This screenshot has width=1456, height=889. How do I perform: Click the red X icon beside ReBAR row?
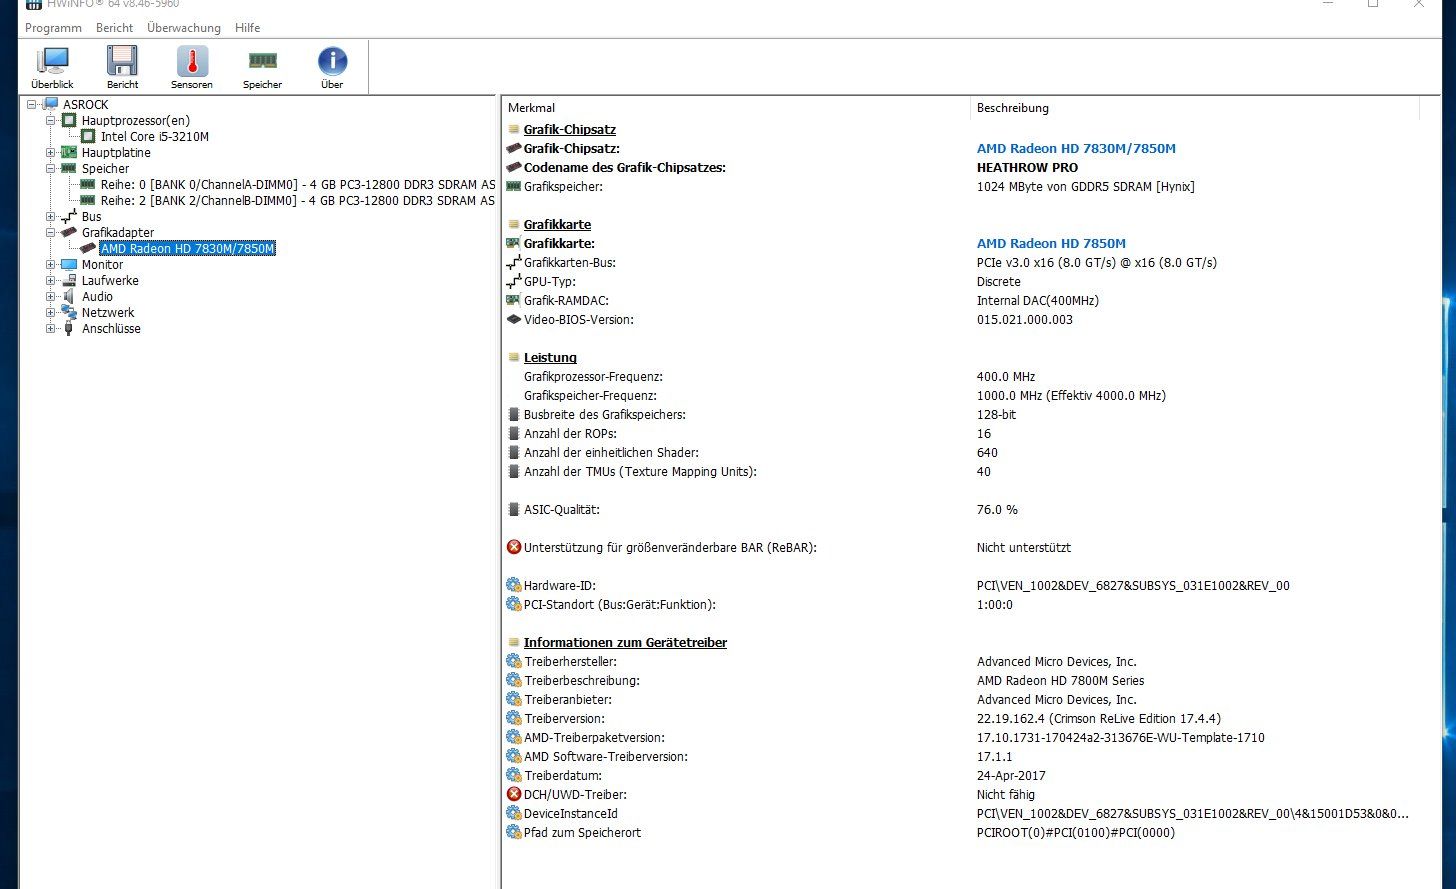[x=514, y=547]
